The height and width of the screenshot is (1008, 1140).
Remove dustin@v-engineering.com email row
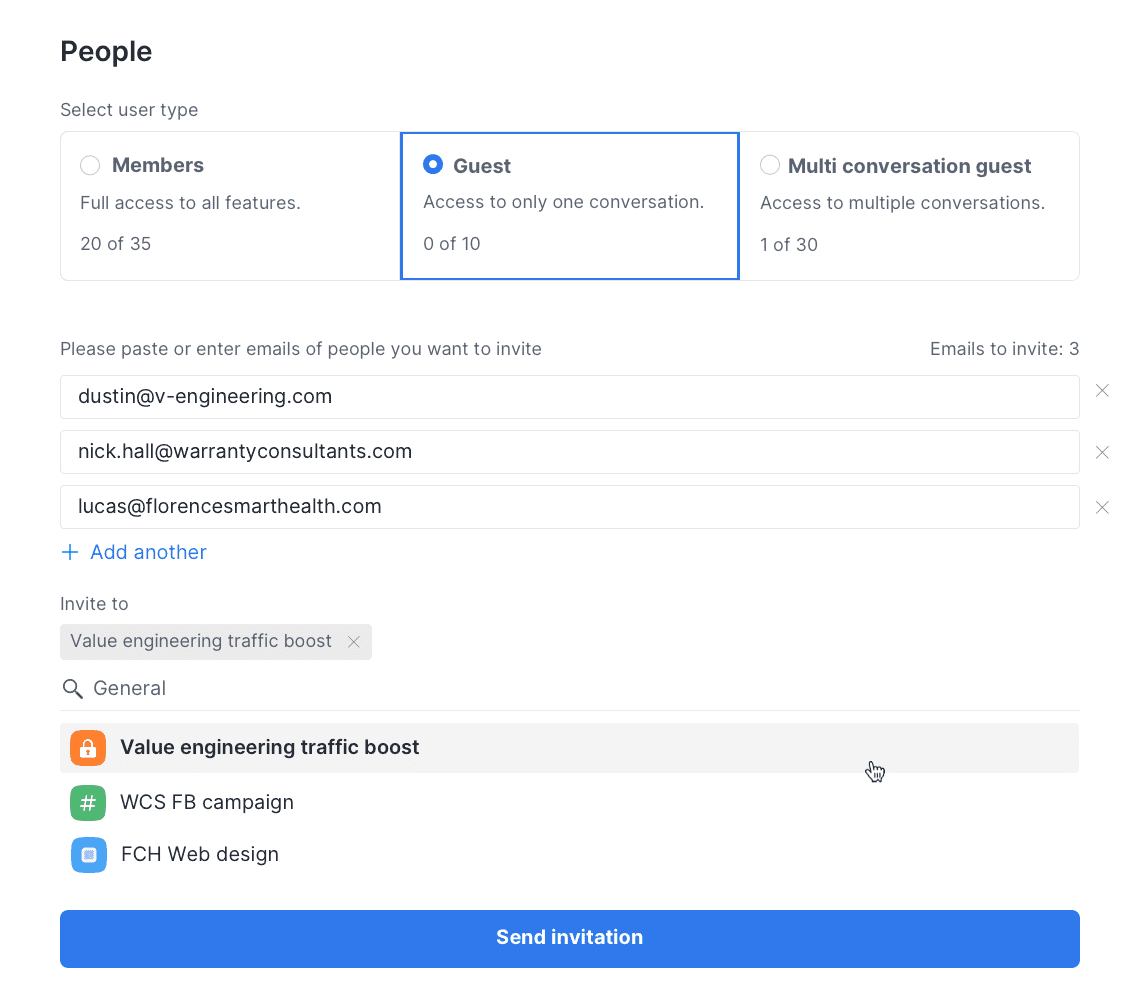[1102, 391]
